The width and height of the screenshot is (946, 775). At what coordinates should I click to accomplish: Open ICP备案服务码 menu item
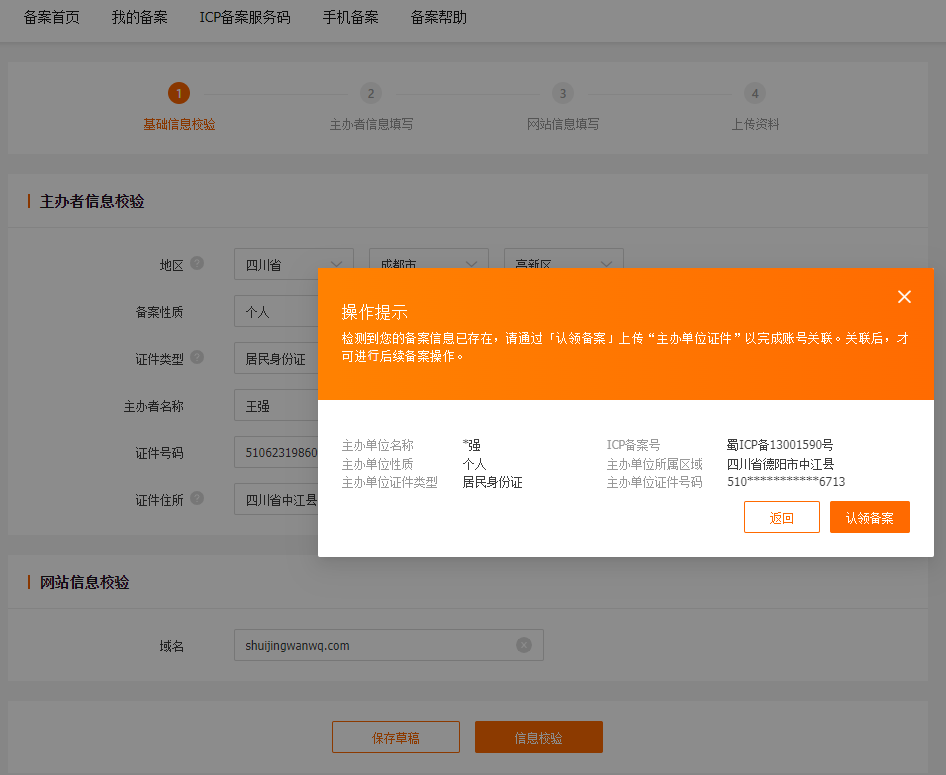point(245,18)
